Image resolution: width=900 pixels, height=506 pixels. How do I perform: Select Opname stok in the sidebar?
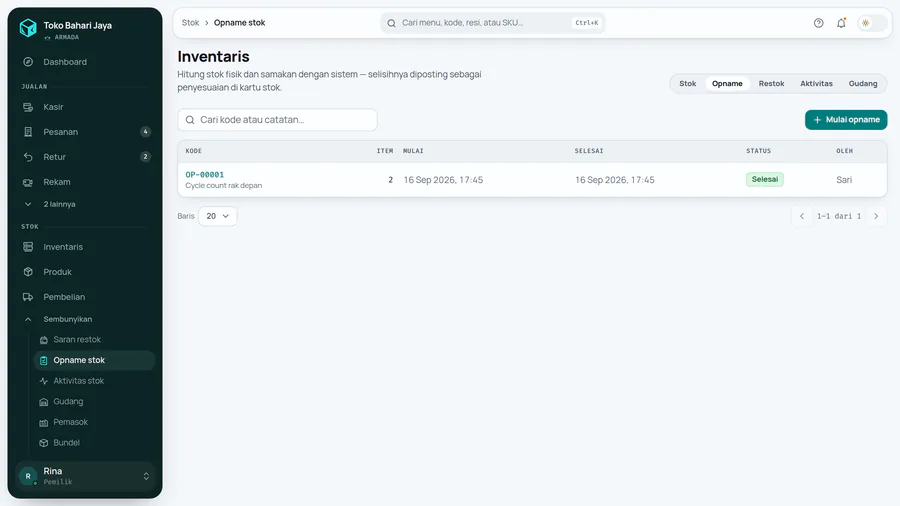(x=94, y=360)
